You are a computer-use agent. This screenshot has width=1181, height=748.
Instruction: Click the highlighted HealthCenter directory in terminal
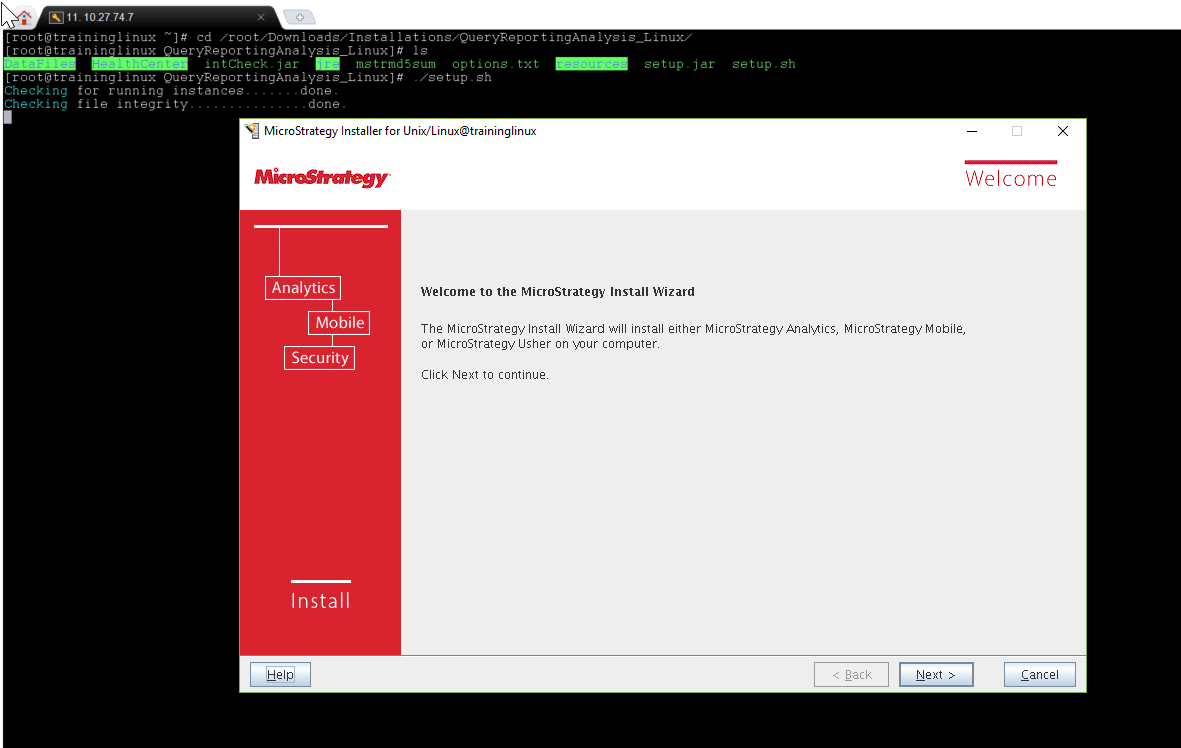[x=140, y=64]
